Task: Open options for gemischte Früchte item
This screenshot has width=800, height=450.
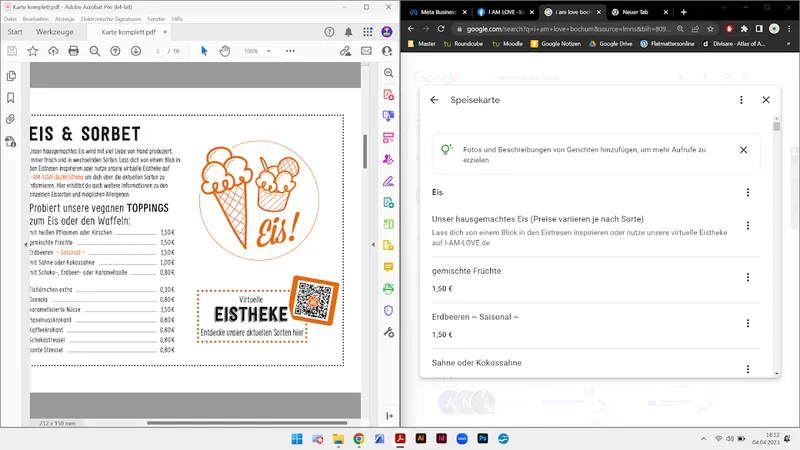Action: pos(747,277)
